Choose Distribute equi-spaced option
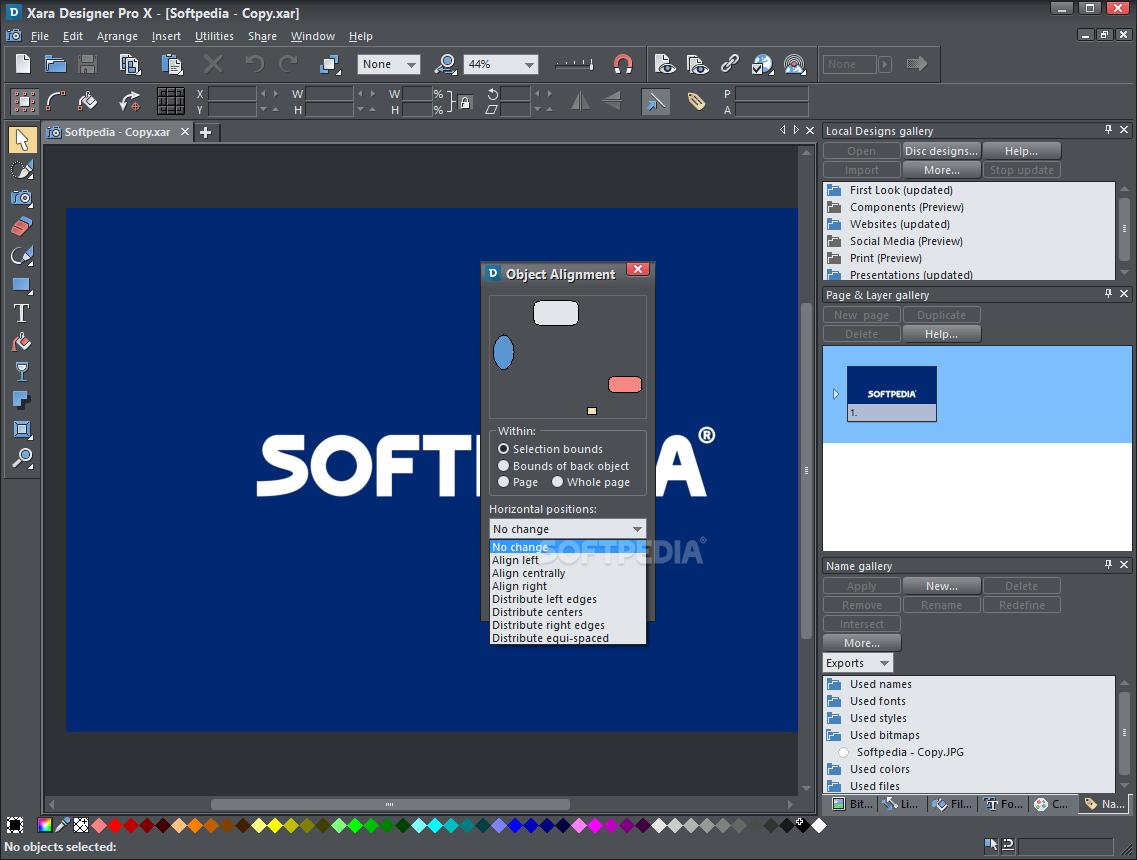The width and height of the screenshot is (1137, 860). 568,638
